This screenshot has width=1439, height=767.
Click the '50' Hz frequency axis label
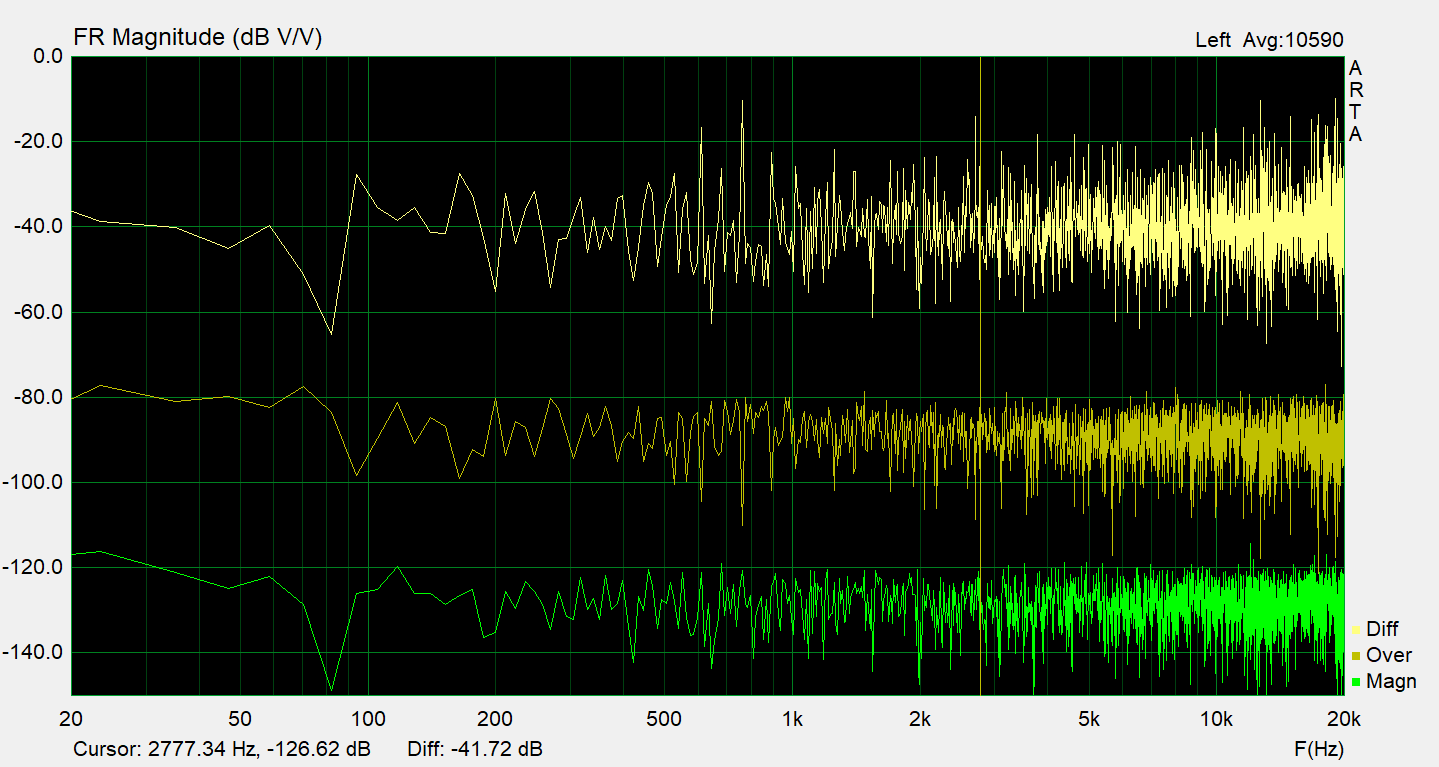240,718
